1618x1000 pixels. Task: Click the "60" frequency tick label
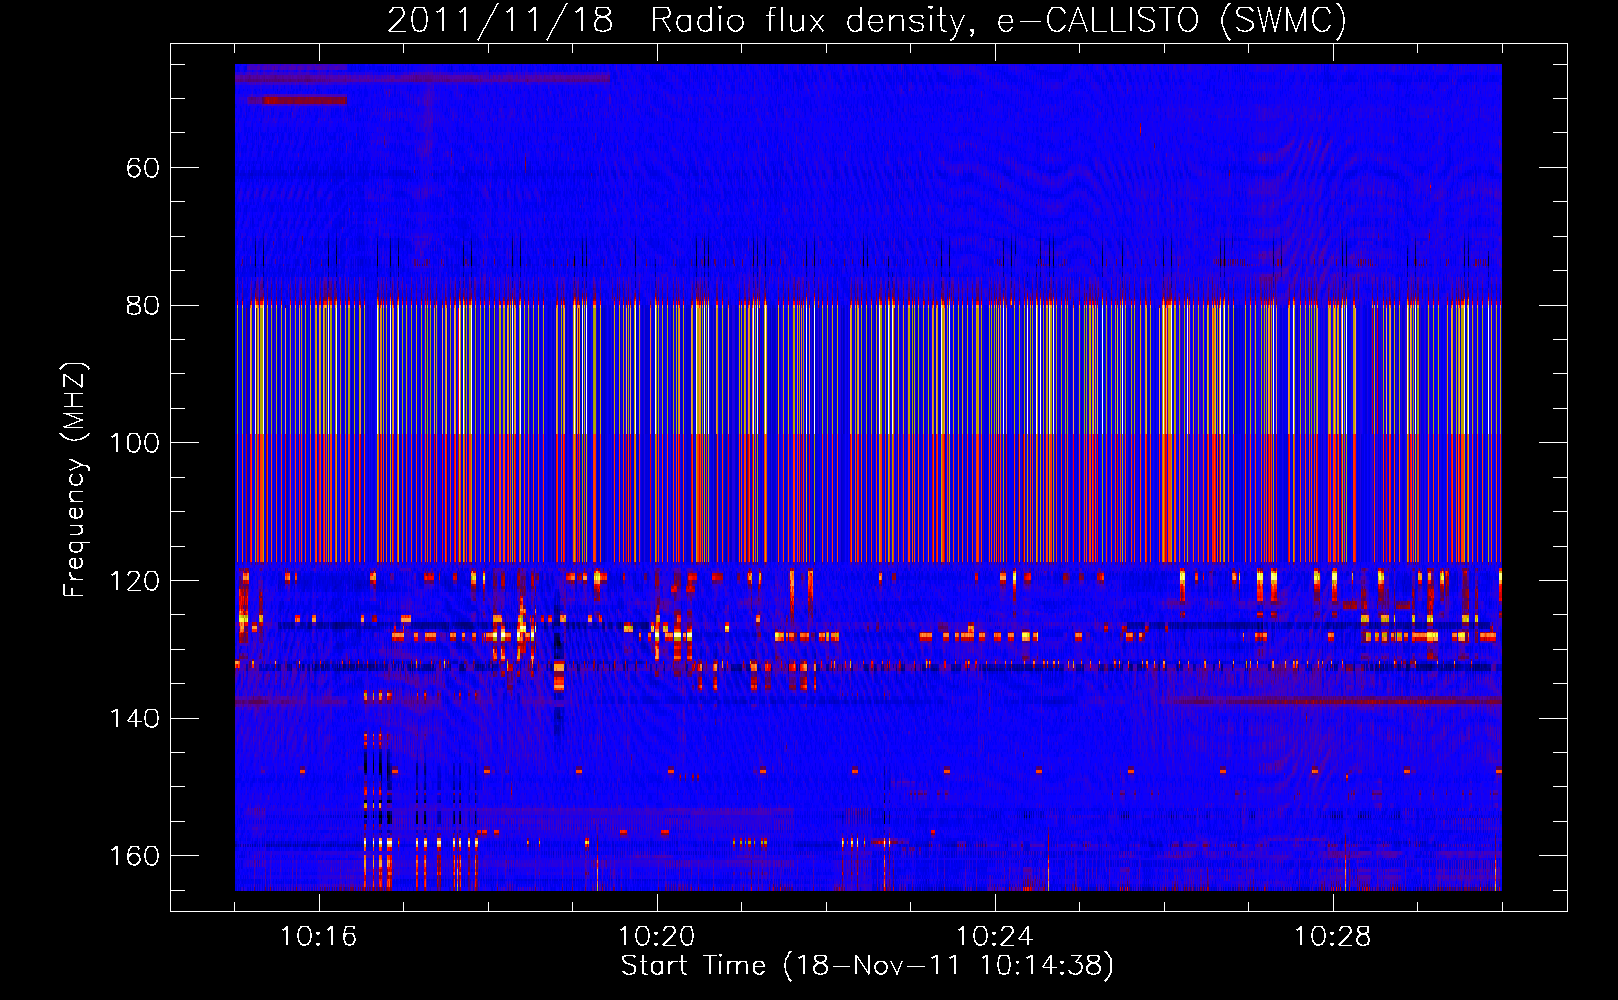[143, 168]
